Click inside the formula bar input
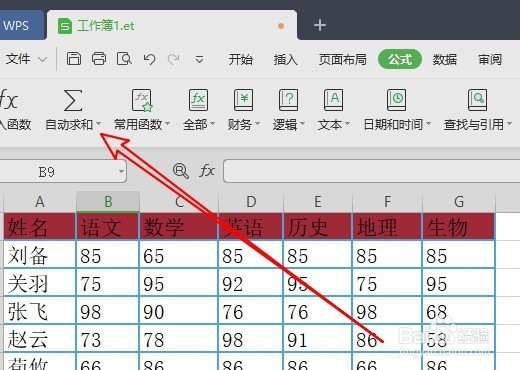 coord(371,171)
